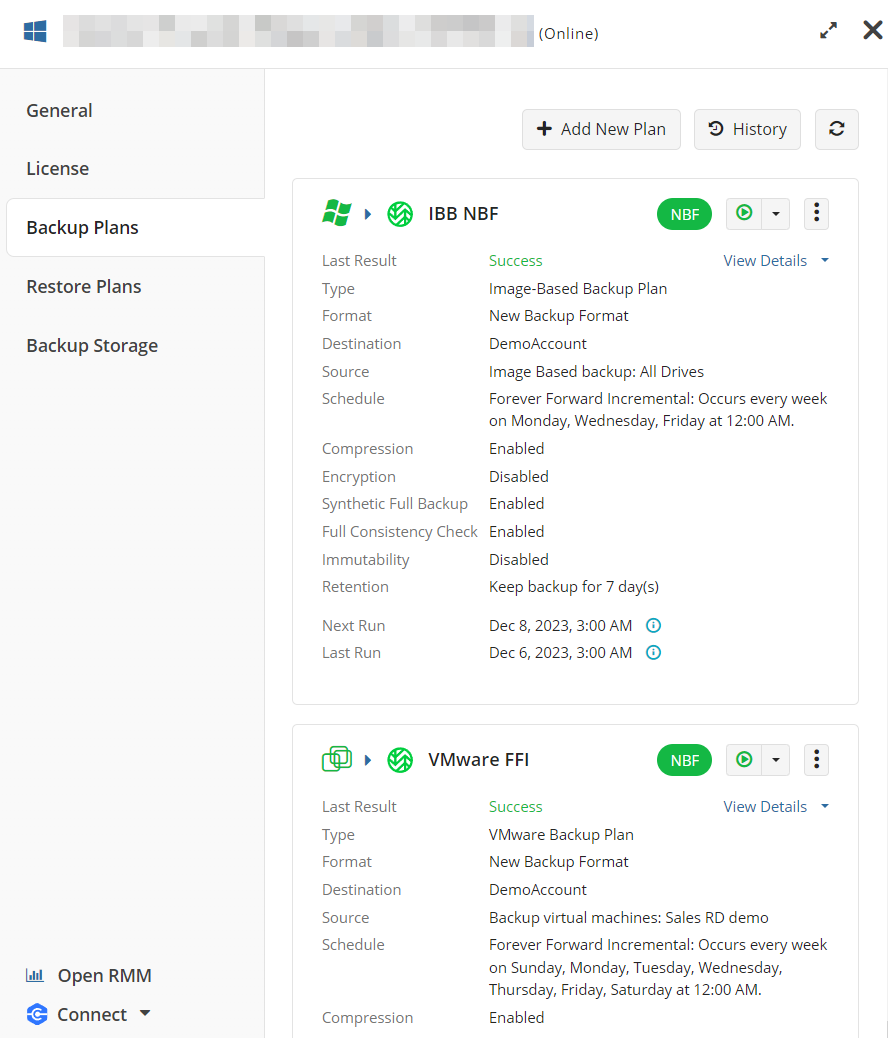The width and height of the screenshot is (888, 1038).
Task: Click the Windows icon on the IBB NBF plan
Action: point(337,212)
